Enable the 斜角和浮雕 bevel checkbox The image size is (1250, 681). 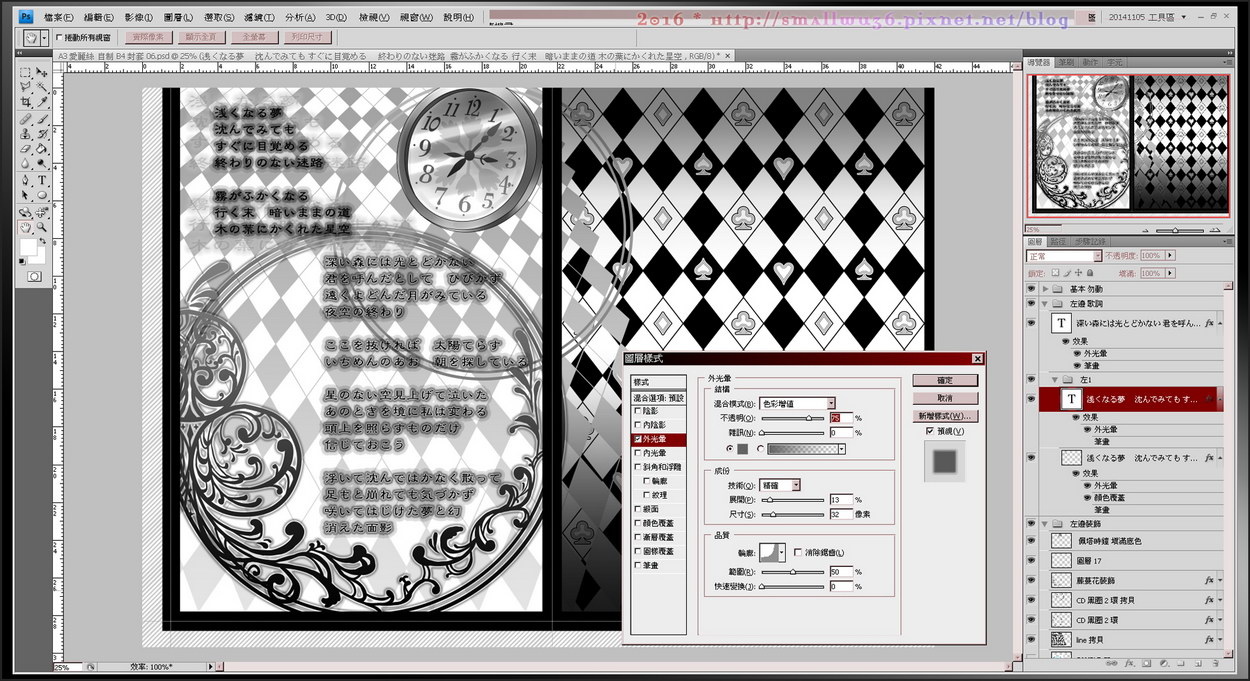[x=638, y=467]
